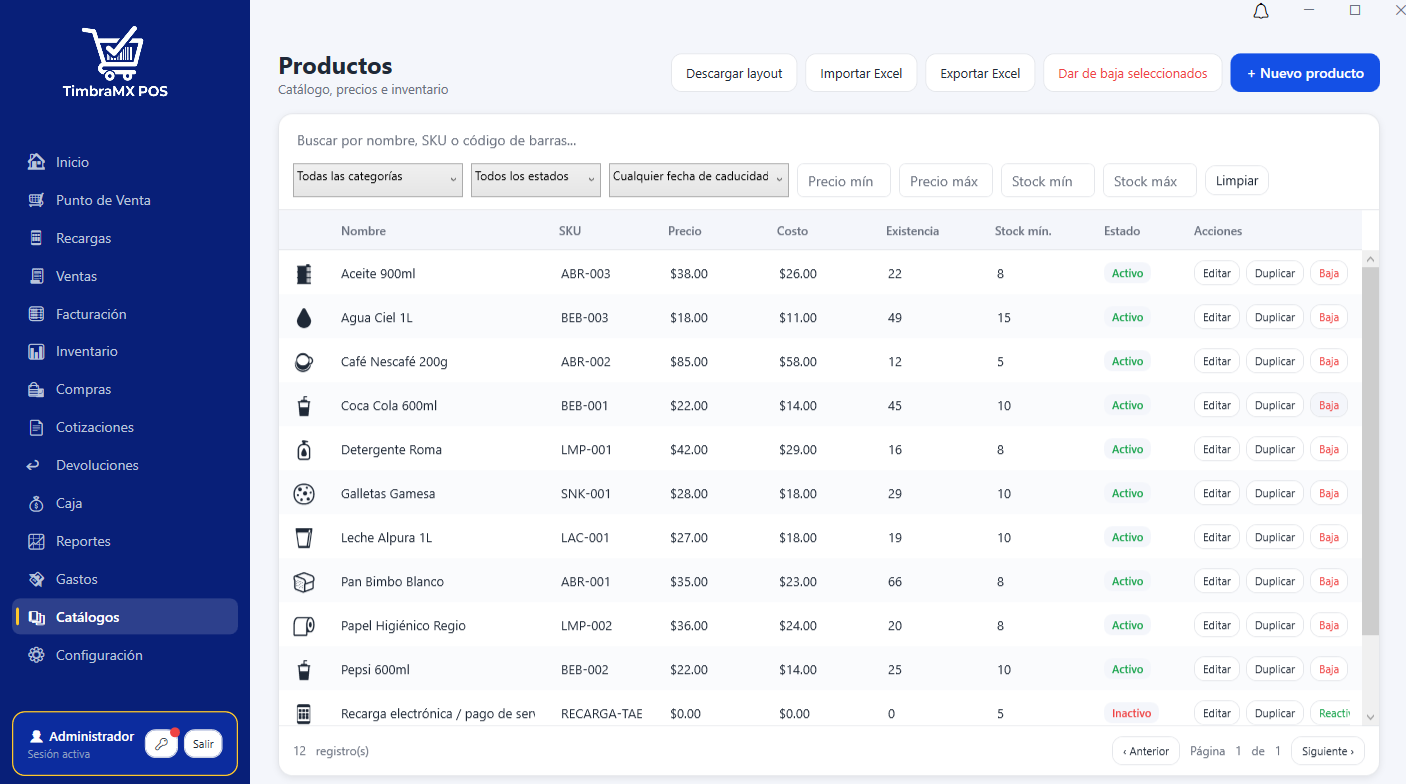1406x784 pixels.
Task: Click the TimbraMX POS cart logo
Action: tap(115, 53)
